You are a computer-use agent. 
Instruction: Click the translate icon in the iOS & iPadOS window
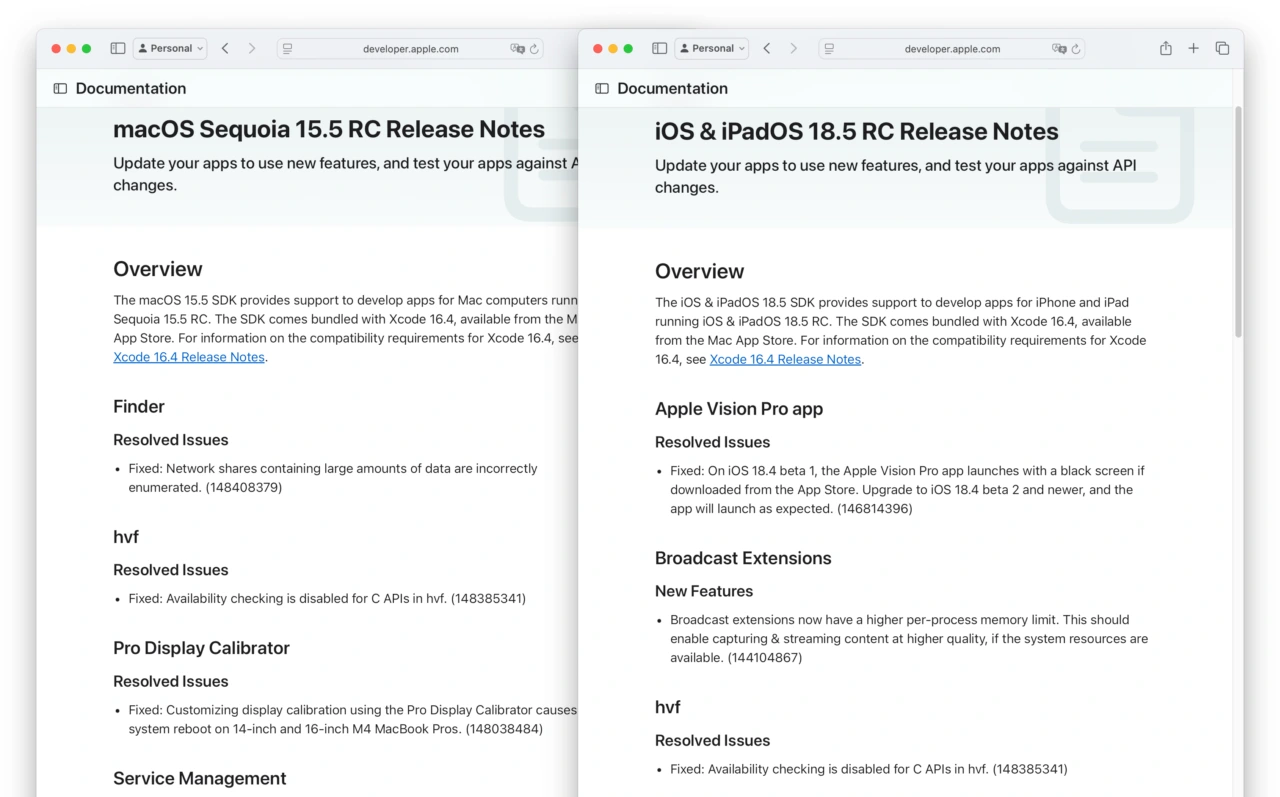tap(1058, 49)
